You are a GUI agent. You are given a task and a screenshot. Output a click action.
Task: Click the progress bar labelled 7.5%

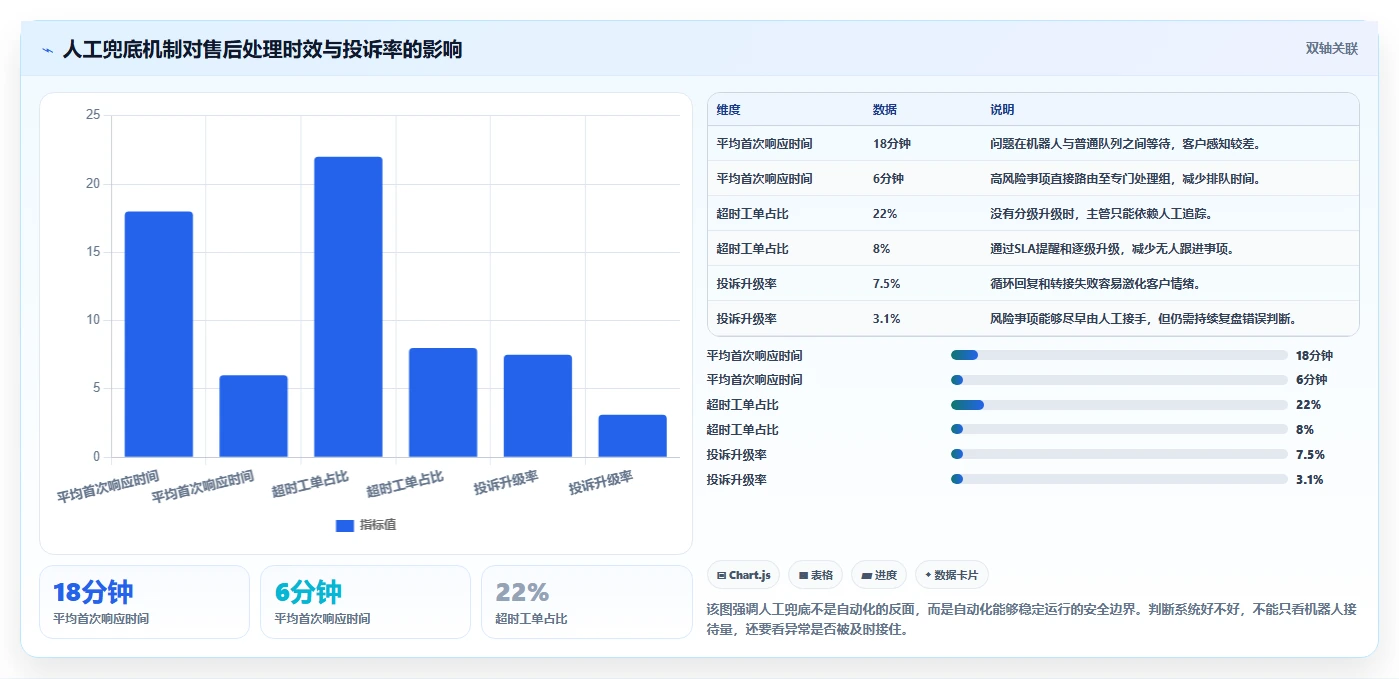pos(1119,454)
